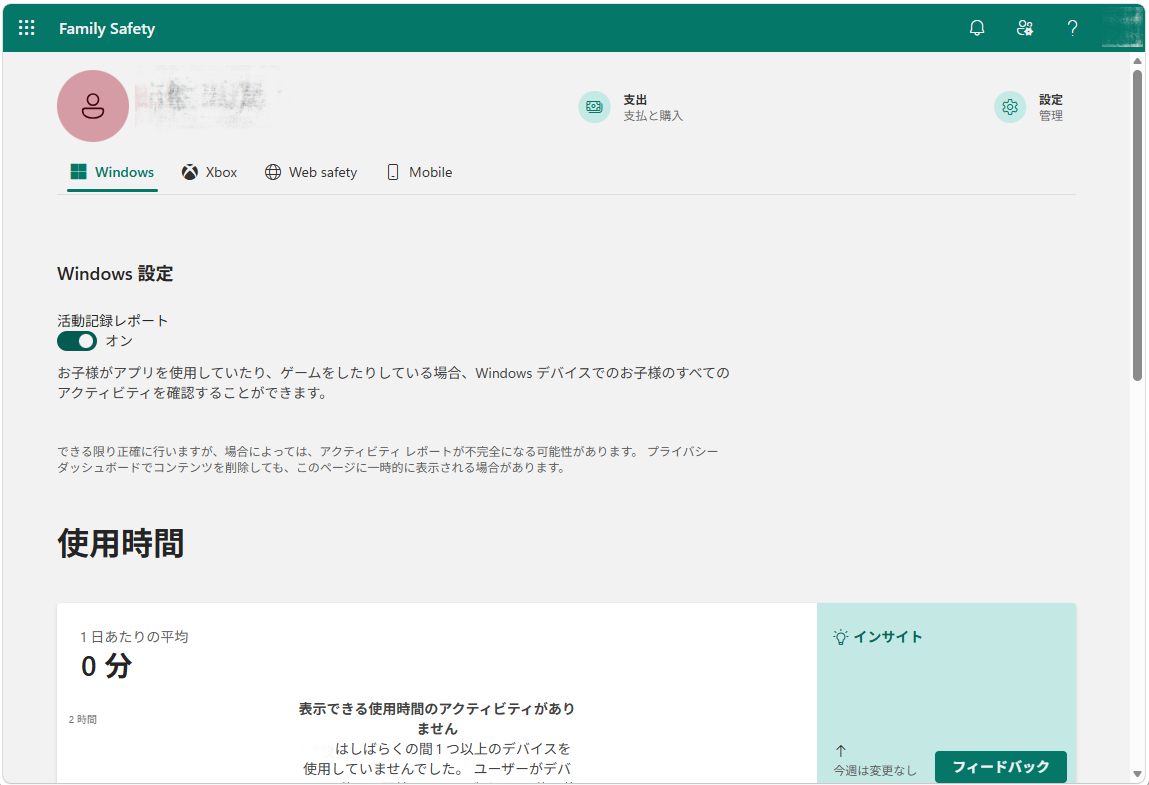Open the help question mark icon
This screenshot has height=785, width=1149.
click(x=1072, y=28)
